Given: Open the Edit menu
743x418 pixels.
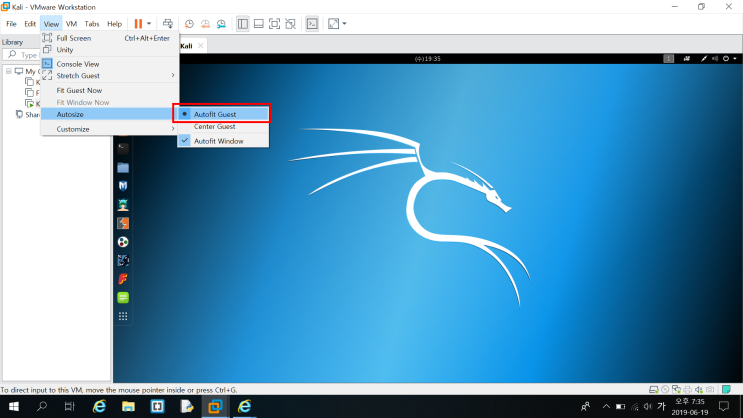Looking at the screenshot, I should (30, 24).
